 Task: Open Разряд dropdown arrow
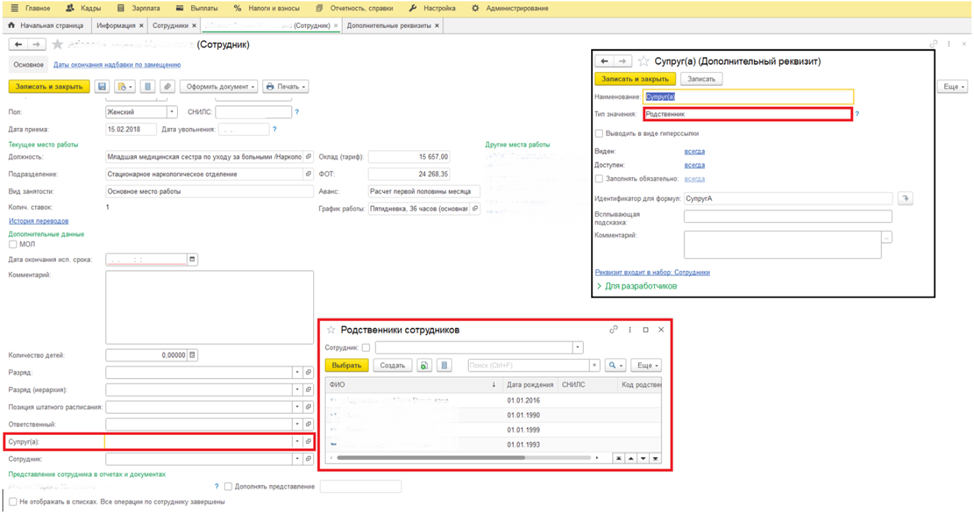297,372
